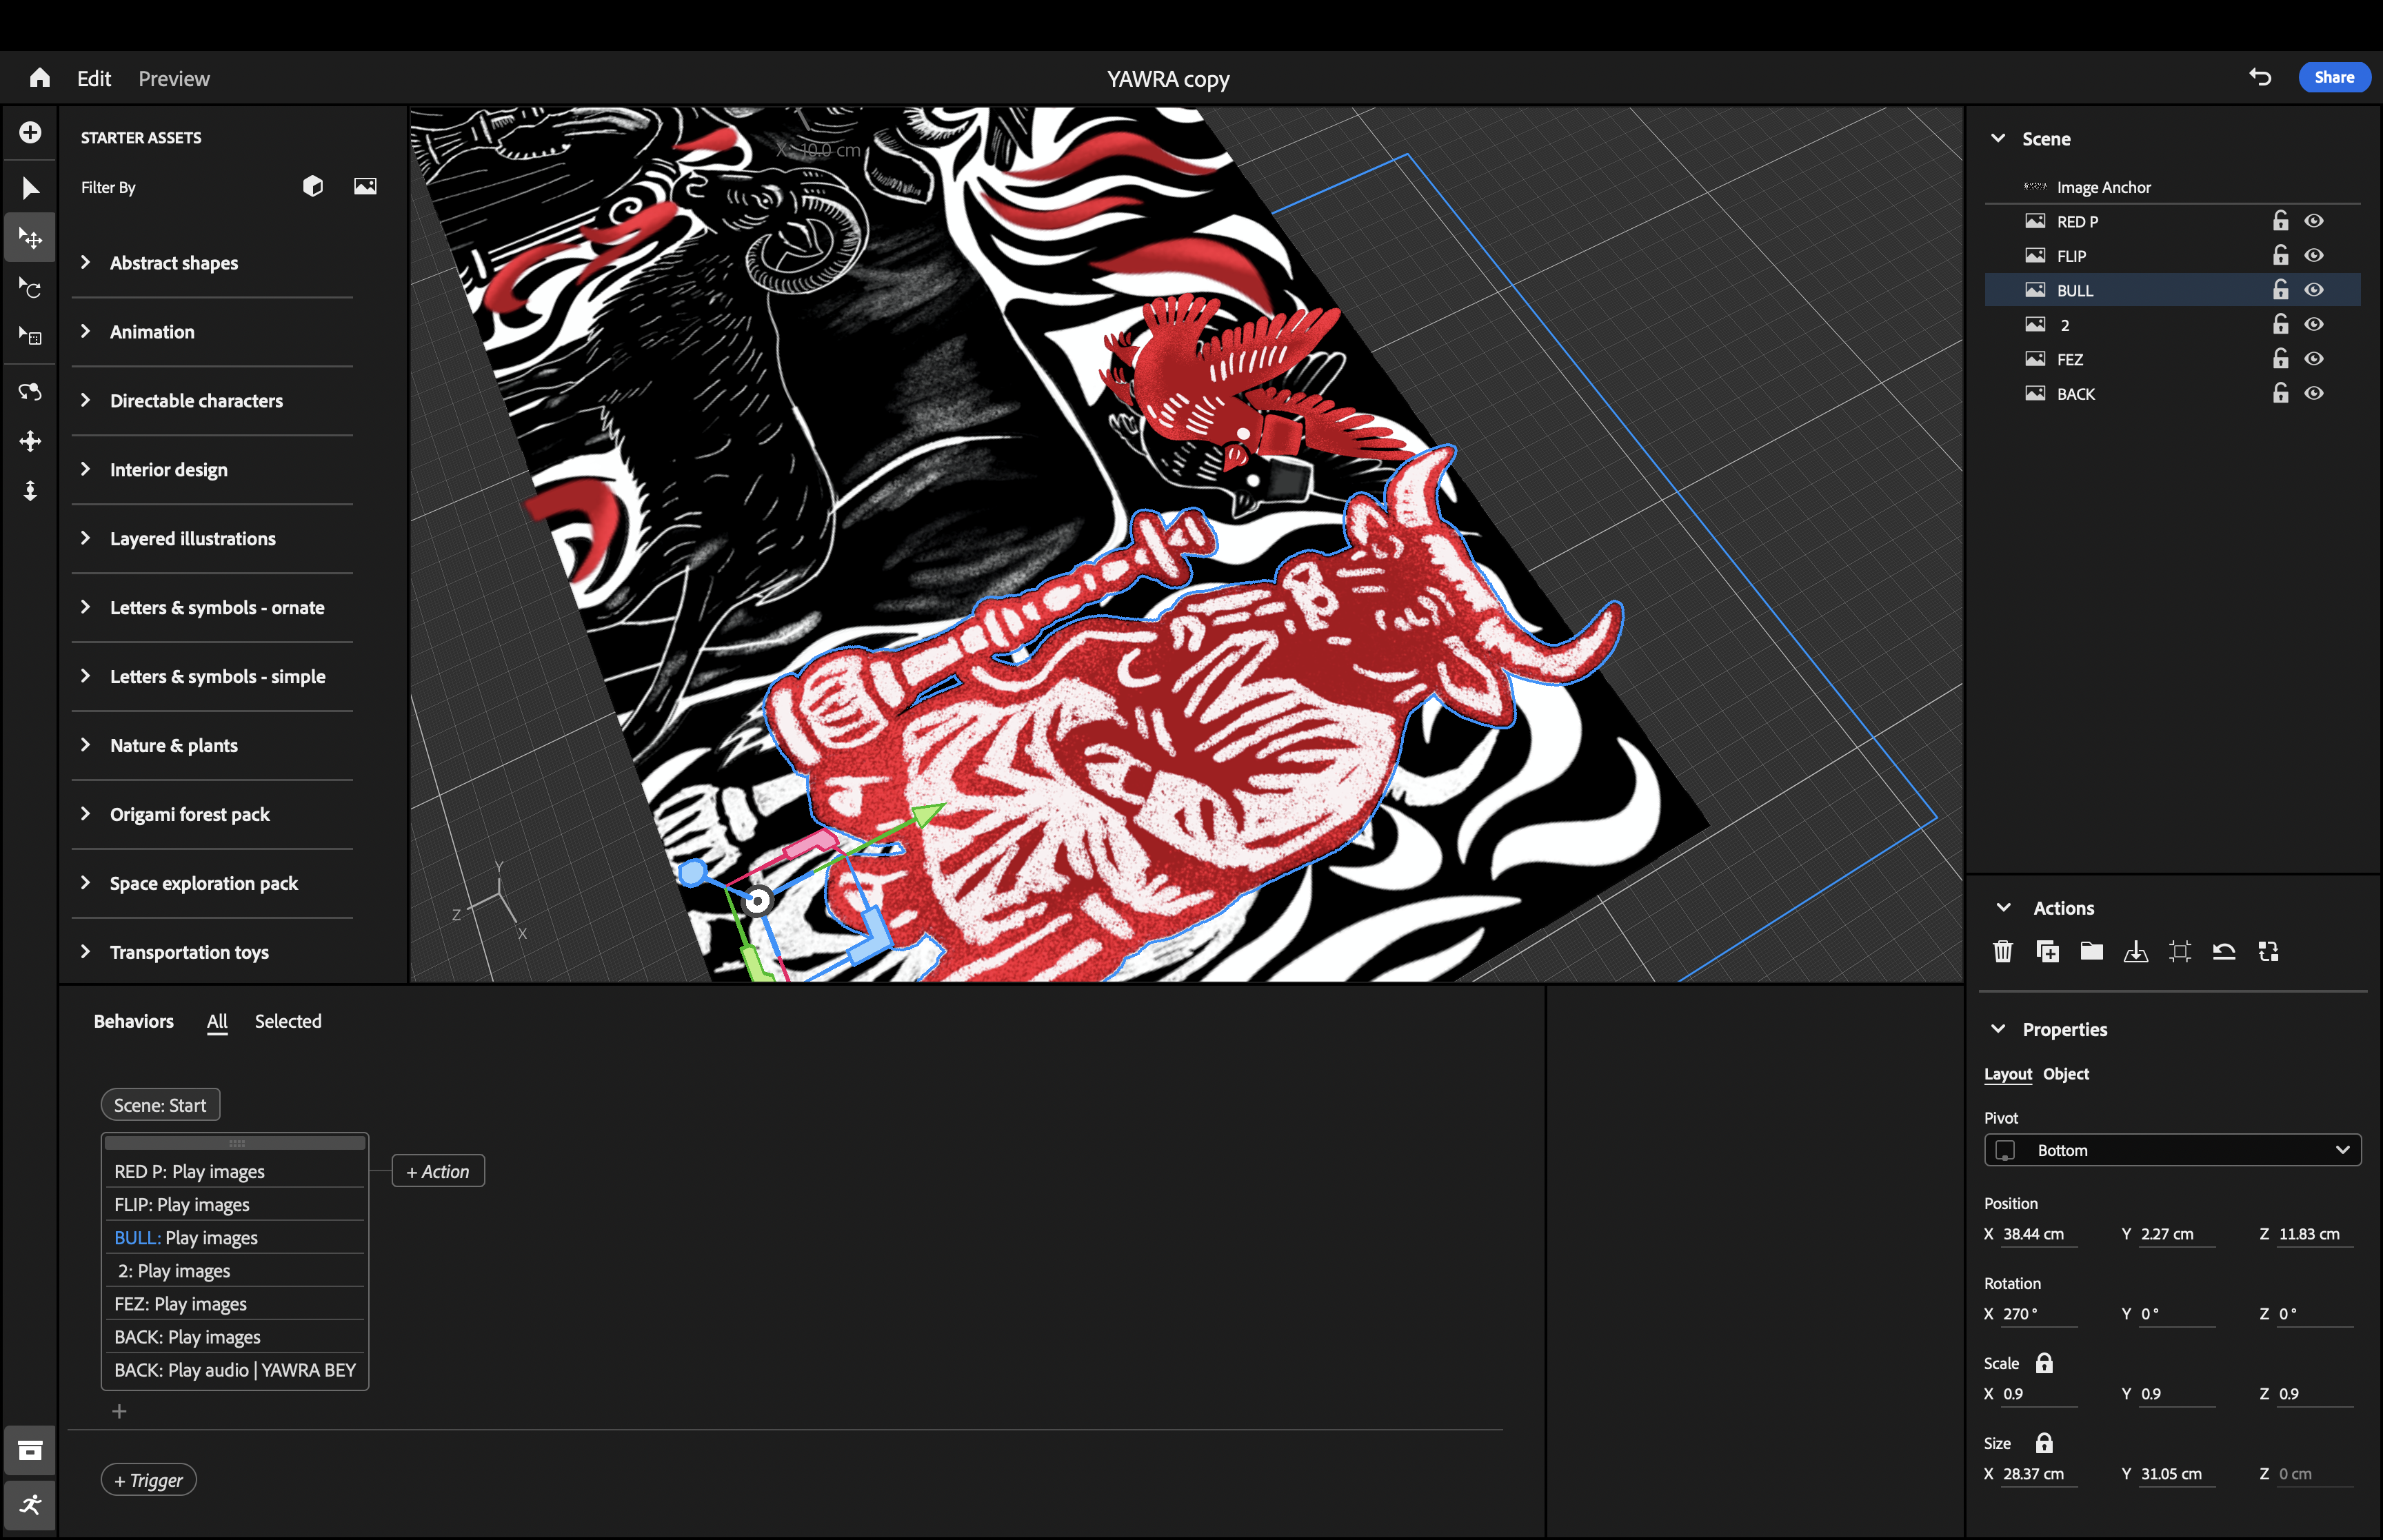Viewport: 2383px width, 1540px height.
Task: Click the undo arrow in header
Action: [2260, 77]
